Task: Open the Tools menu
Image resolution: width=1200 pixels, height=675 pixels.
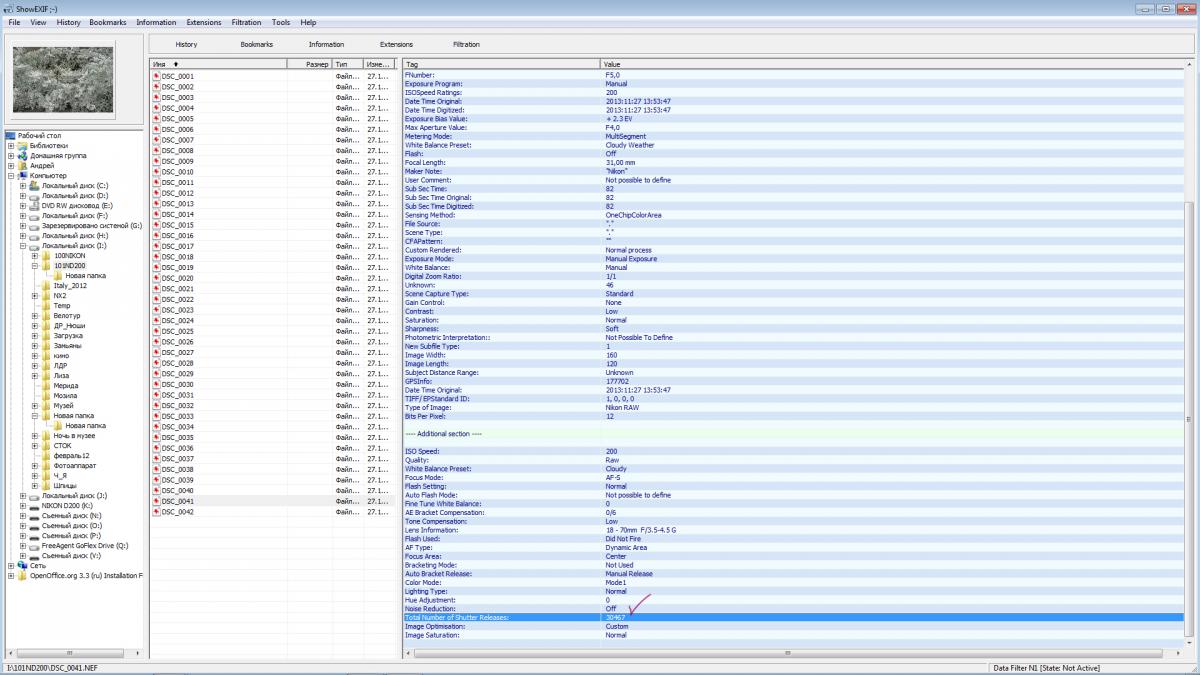Action: click(281, 22)
